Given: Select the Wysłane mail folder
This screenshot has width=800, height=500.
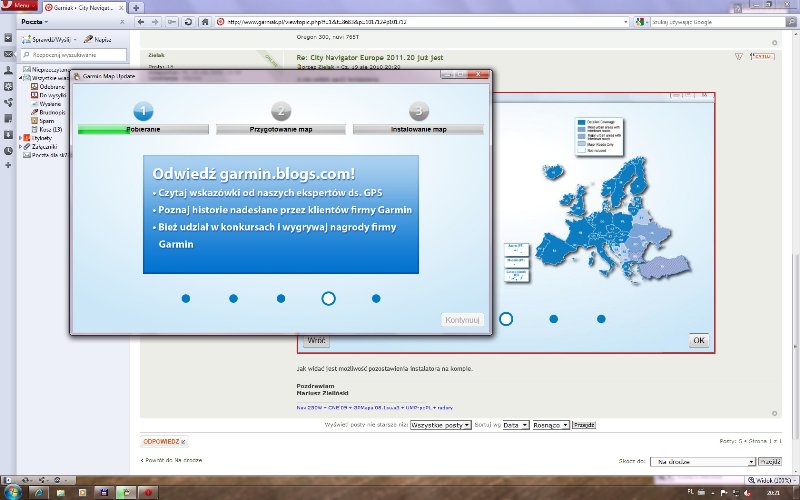Looking at the screenshot, I should click(x=46, y=104).
